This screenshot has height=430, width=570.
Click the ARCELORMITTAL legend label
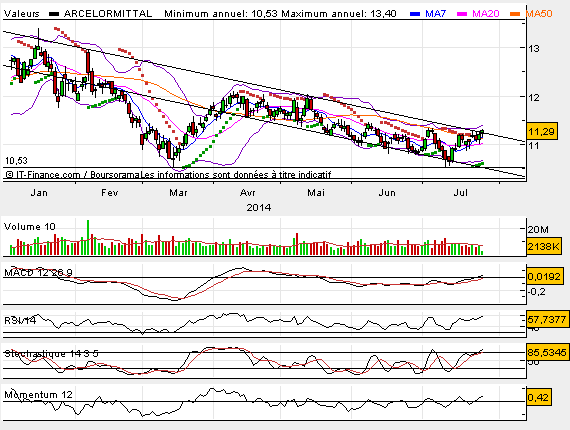(x=108, y=14)
